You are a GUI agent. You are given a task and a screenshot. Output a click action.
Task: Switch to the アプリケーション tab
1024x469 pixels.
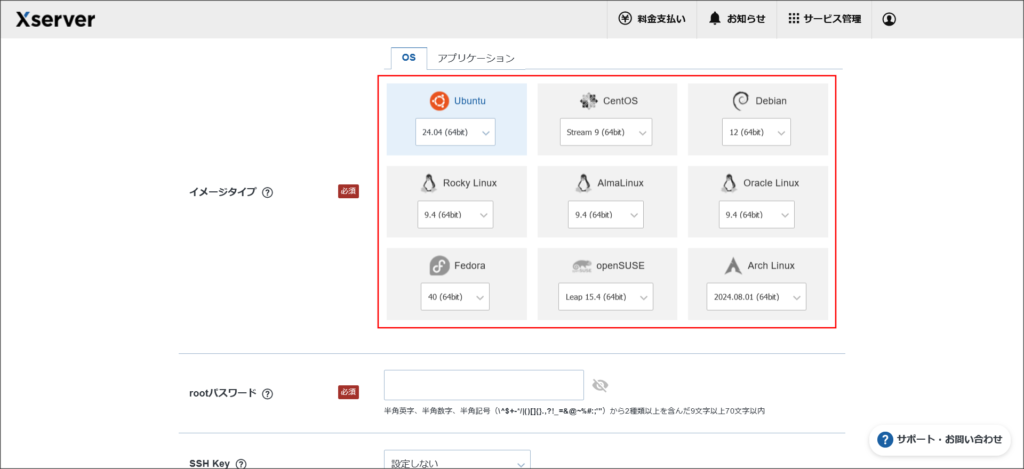point(476,57)
